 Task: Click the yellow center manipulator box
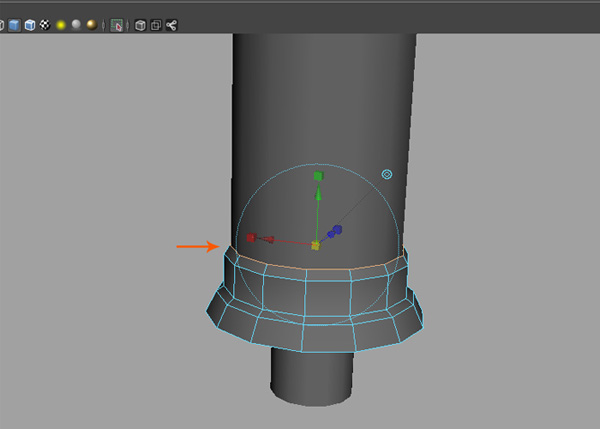(x=315, y=245)
